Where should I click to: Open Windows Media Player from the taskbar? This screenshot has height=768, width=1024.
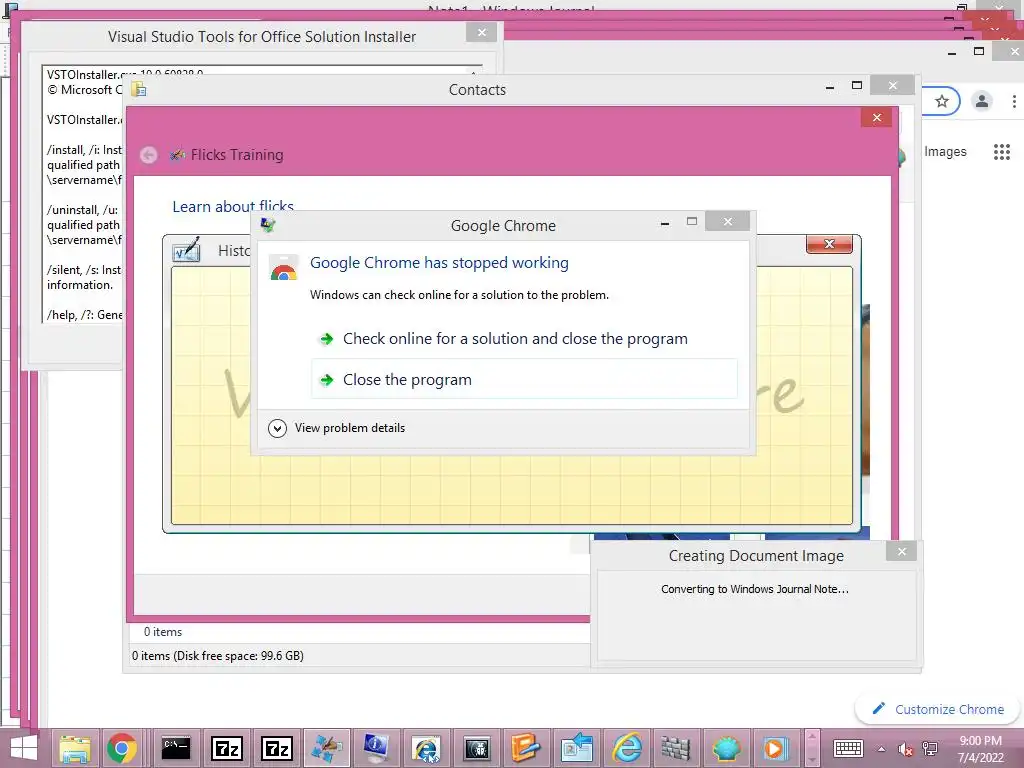tap(775, 748)
